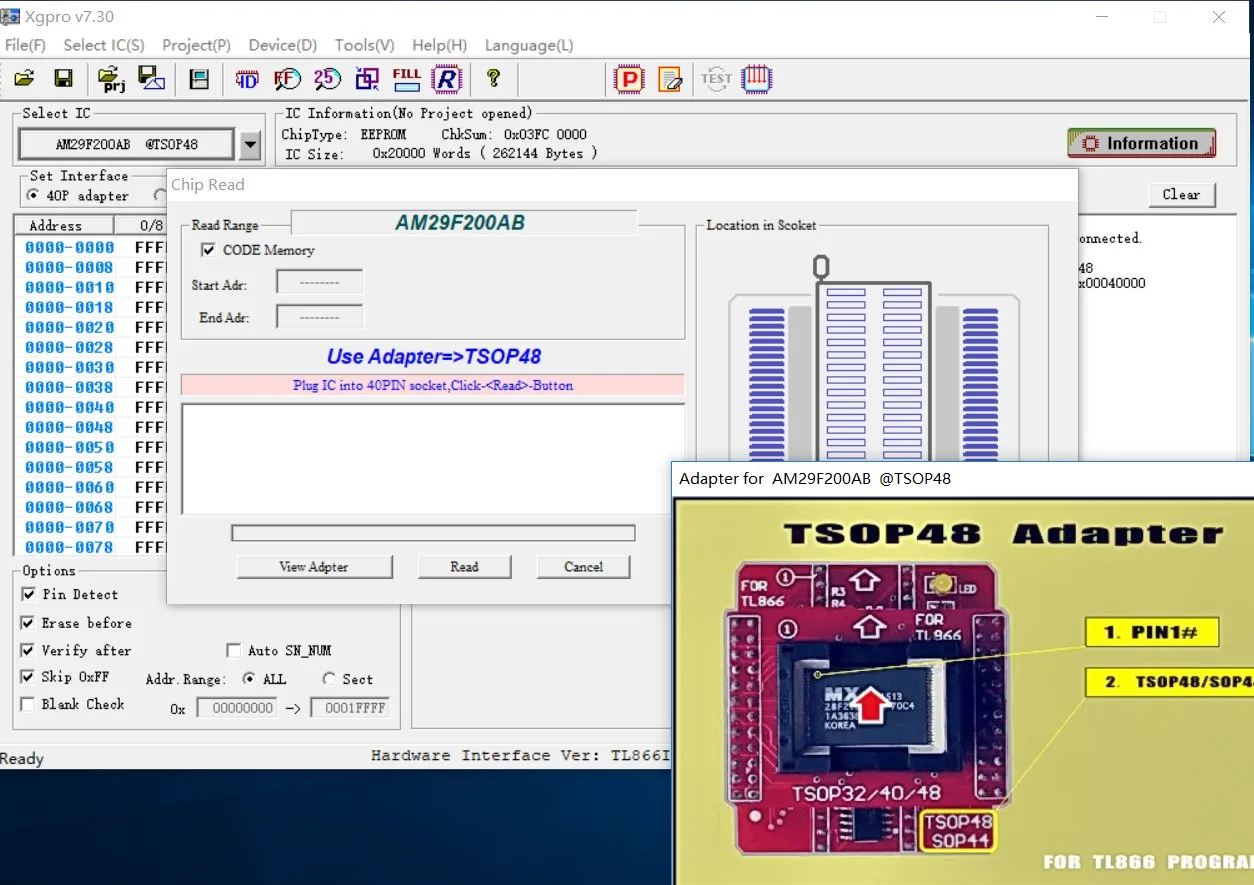
Task: Open the Device(D) menu
Action: [x=282, y=45]
